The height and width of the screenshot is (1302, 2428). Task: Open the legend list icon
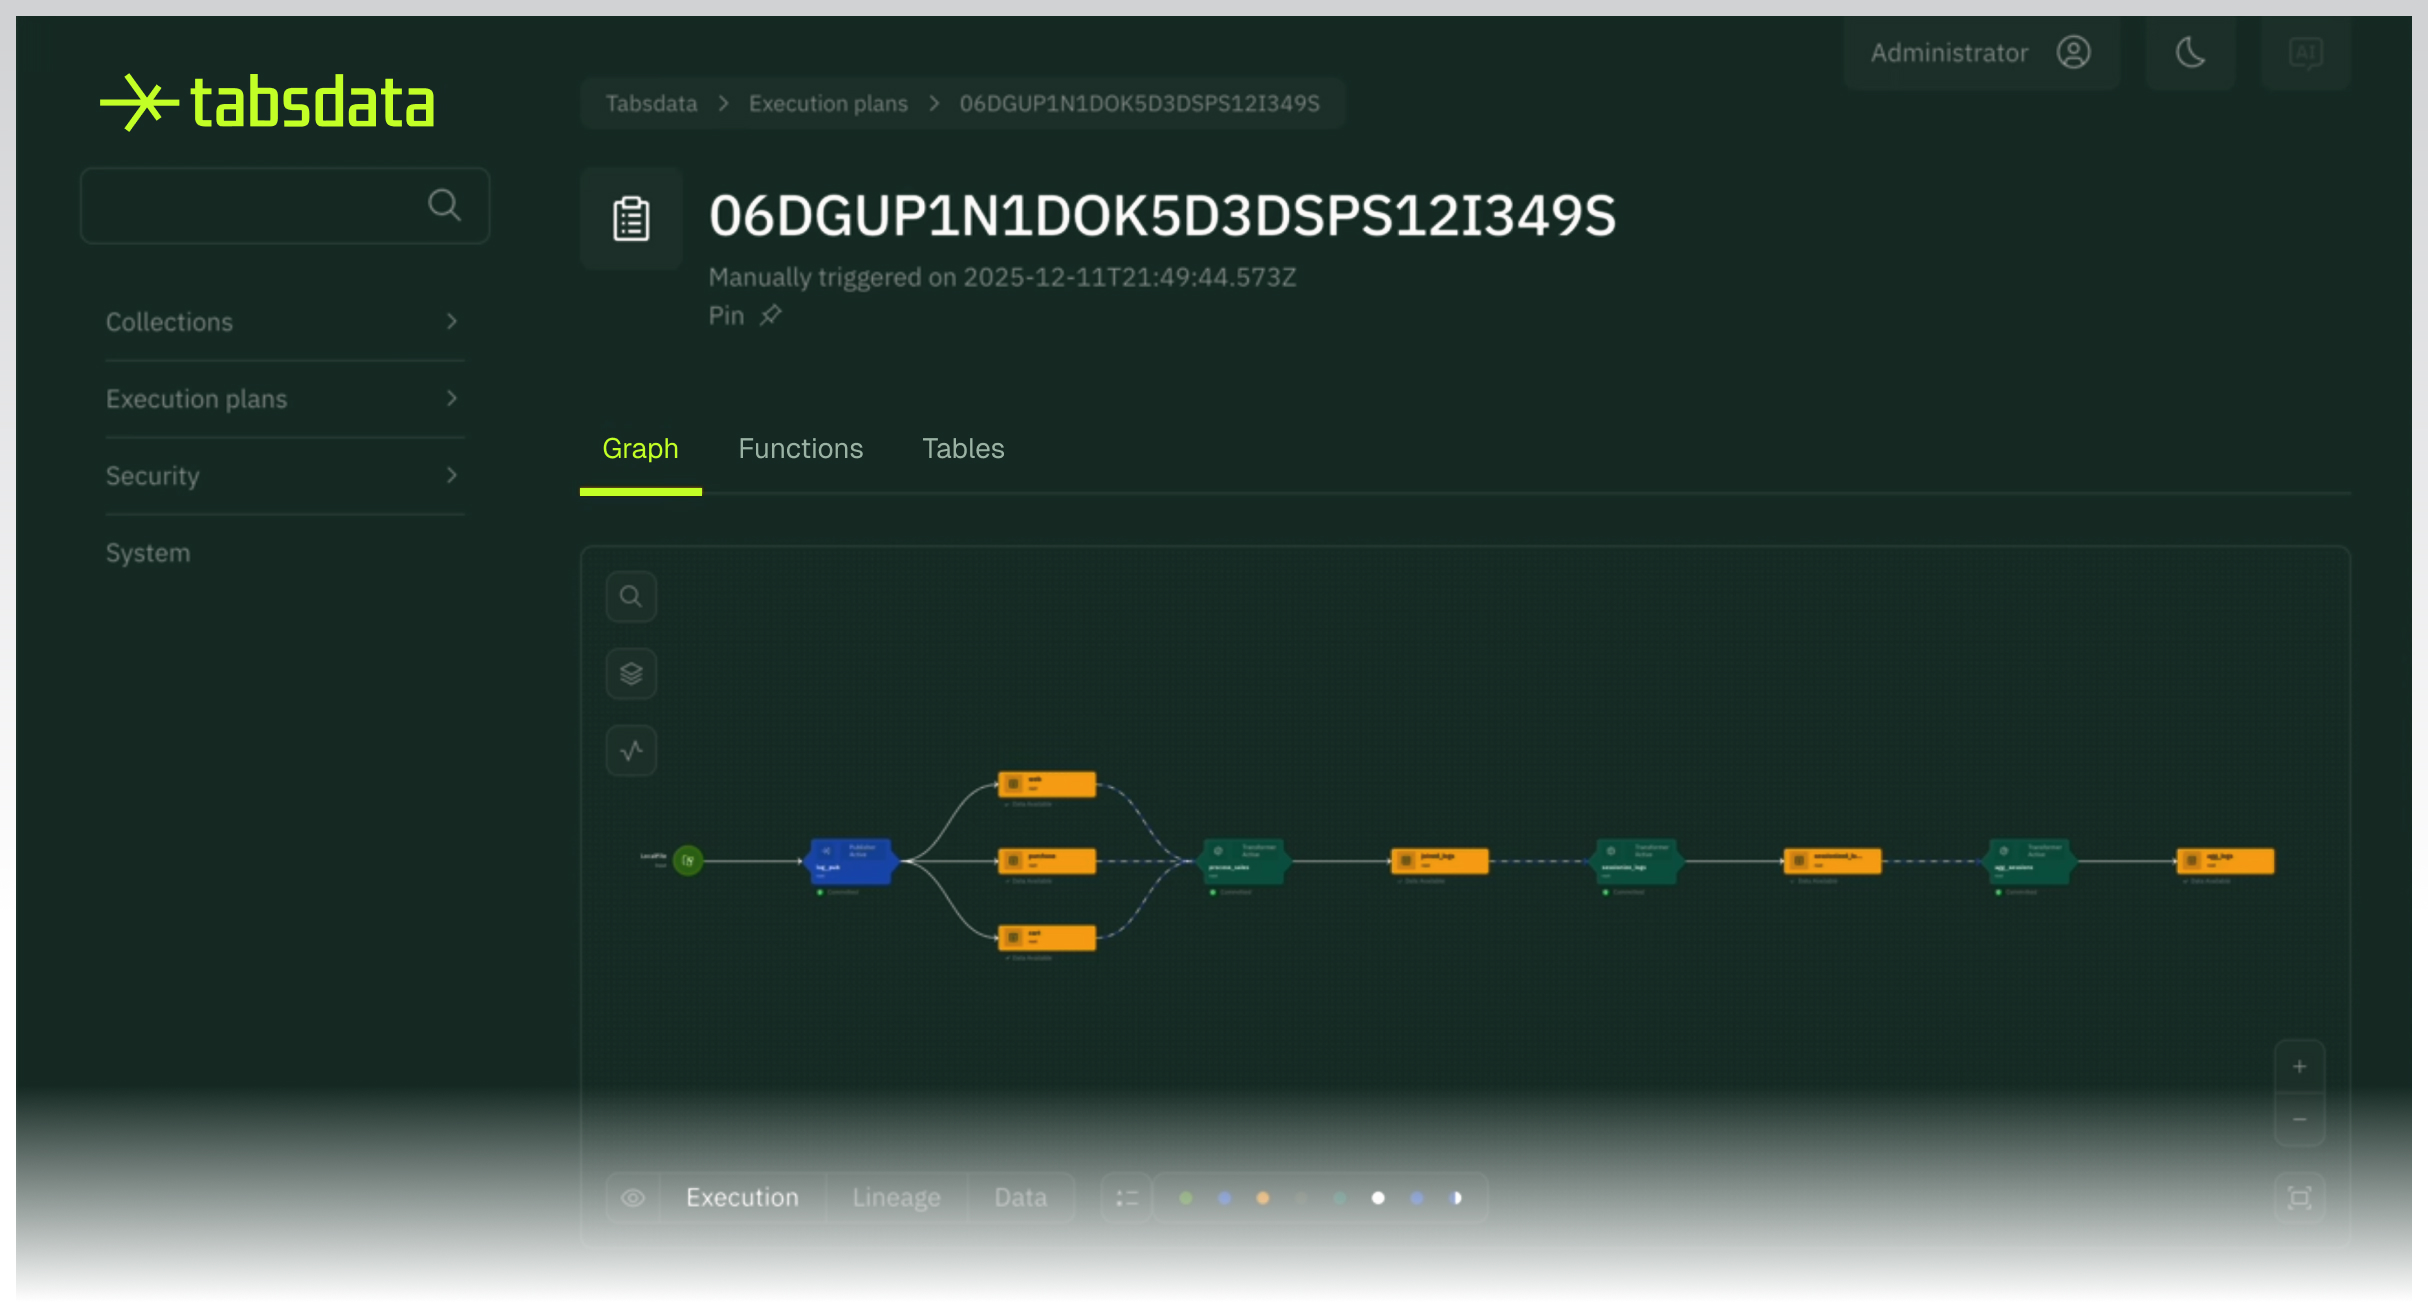(1127, 1198)
